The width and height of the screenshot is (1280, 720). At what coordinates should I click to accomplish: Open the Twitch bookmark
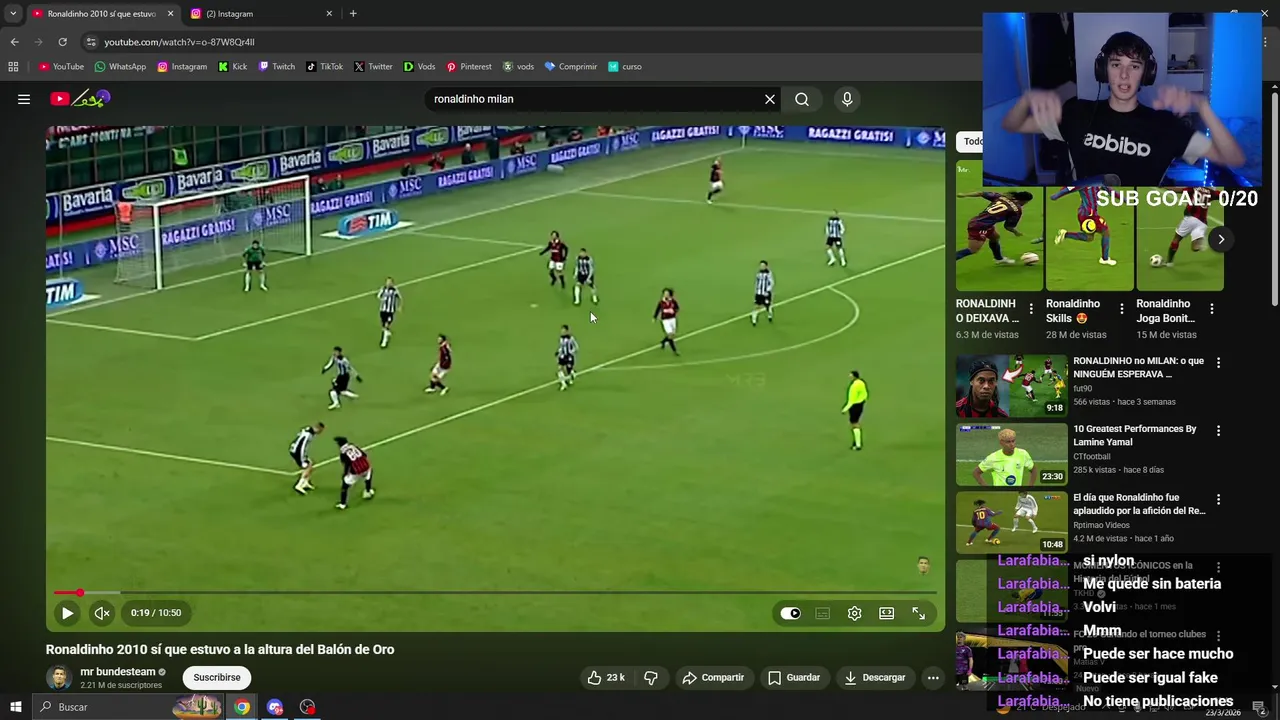(277, 67)
